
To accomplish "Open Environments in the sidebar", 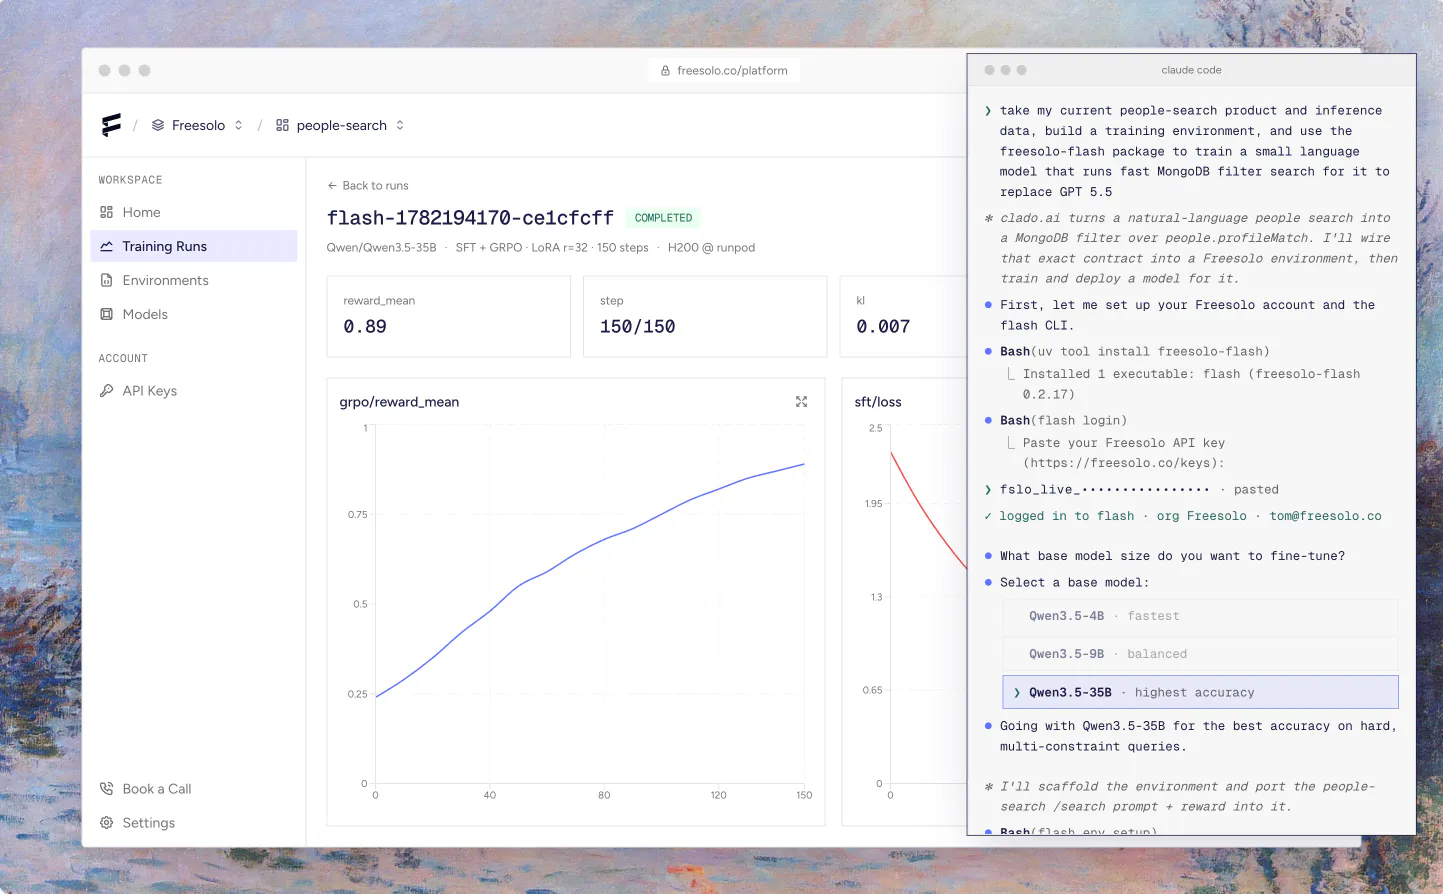I will 194,280.
